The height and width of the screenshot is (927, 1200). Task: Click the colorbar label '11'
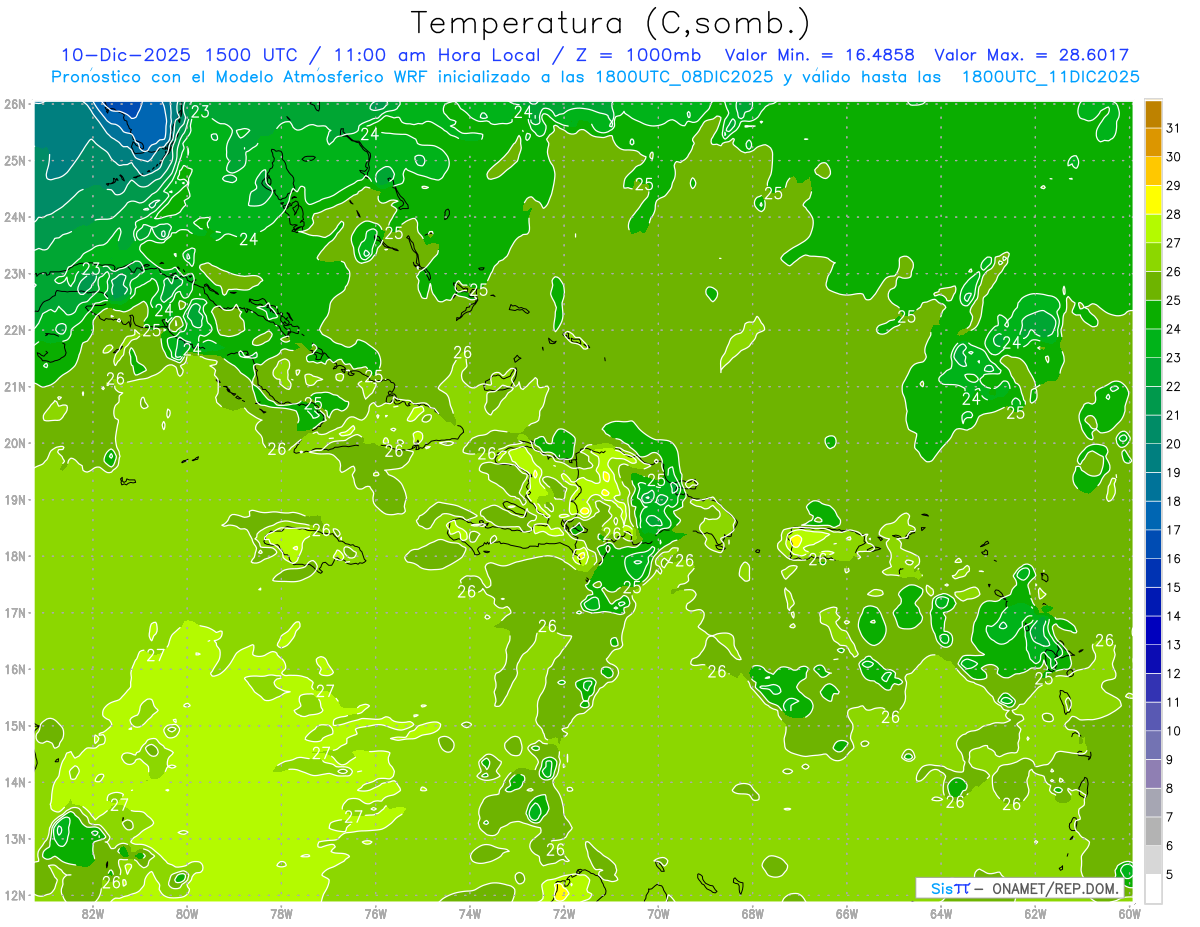[1174, 702]
